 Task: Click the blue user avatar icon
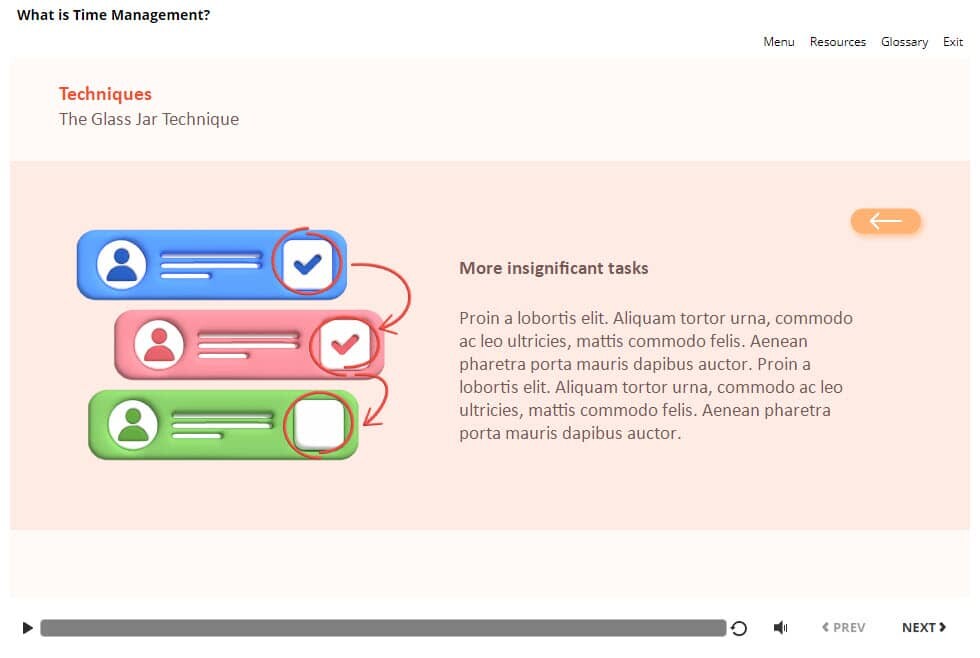(122, 264)
